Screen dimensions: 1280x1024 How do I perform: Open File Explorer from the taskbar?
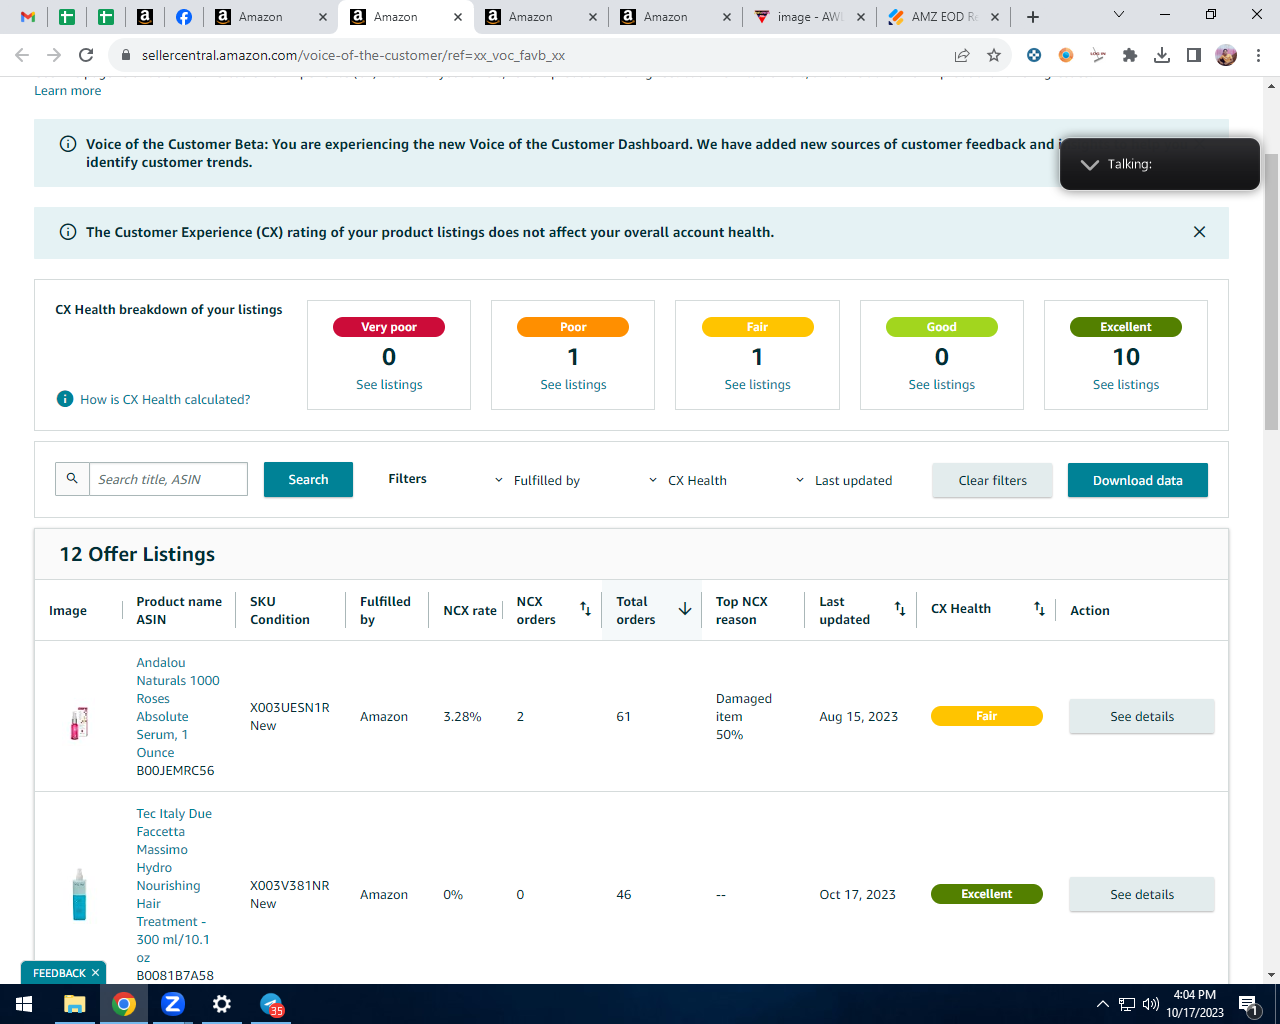[75, 1004]
